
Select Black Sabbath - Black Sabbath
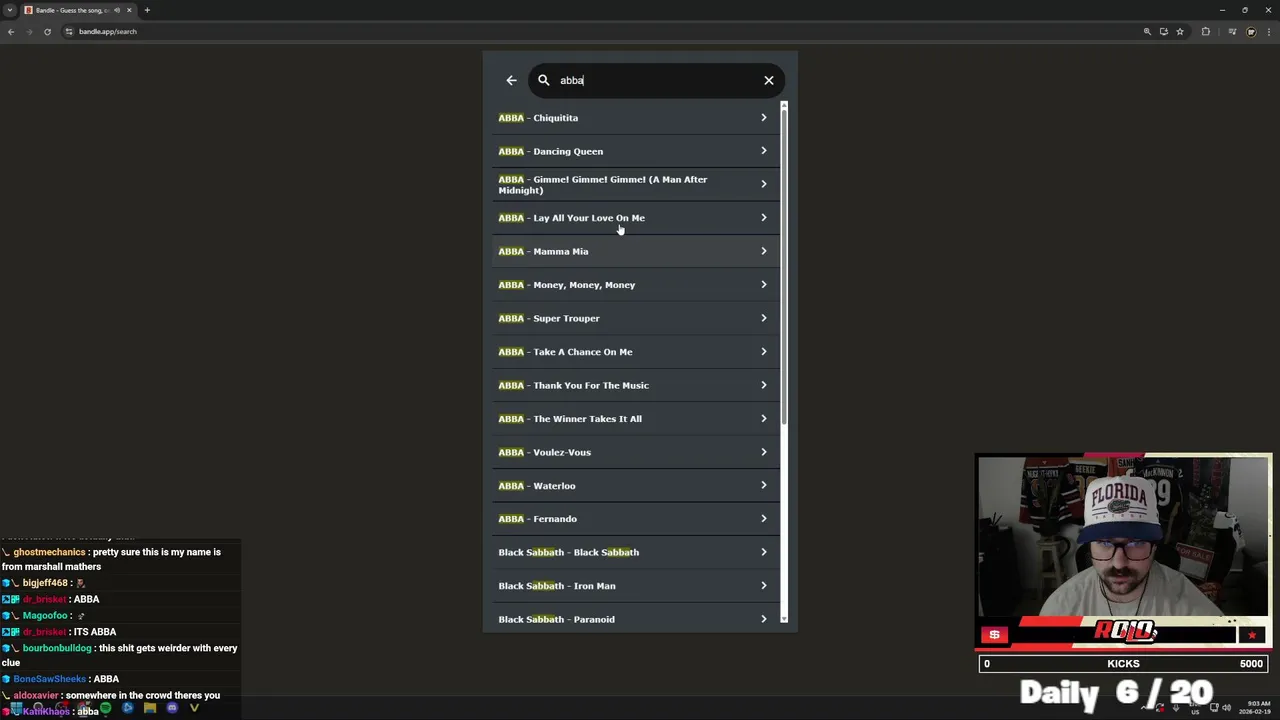pos(634,552)
